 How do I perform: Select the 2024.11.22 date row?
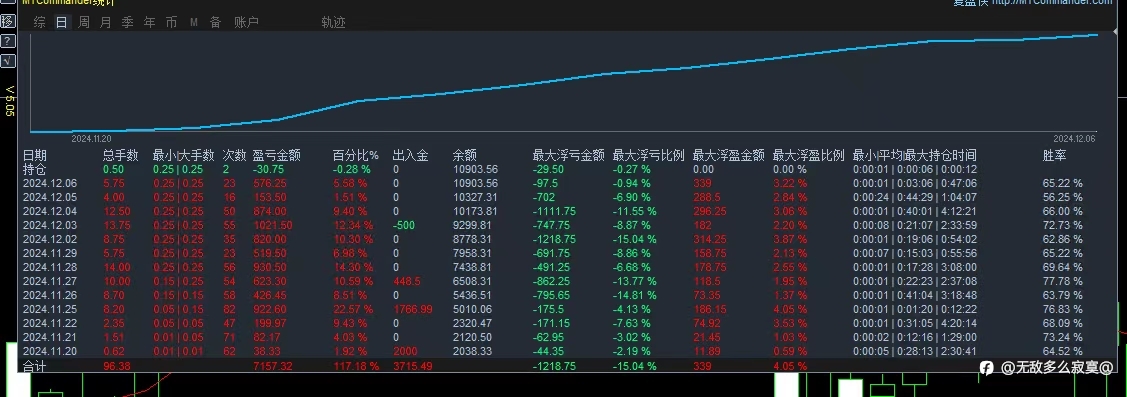coord(50,323)
